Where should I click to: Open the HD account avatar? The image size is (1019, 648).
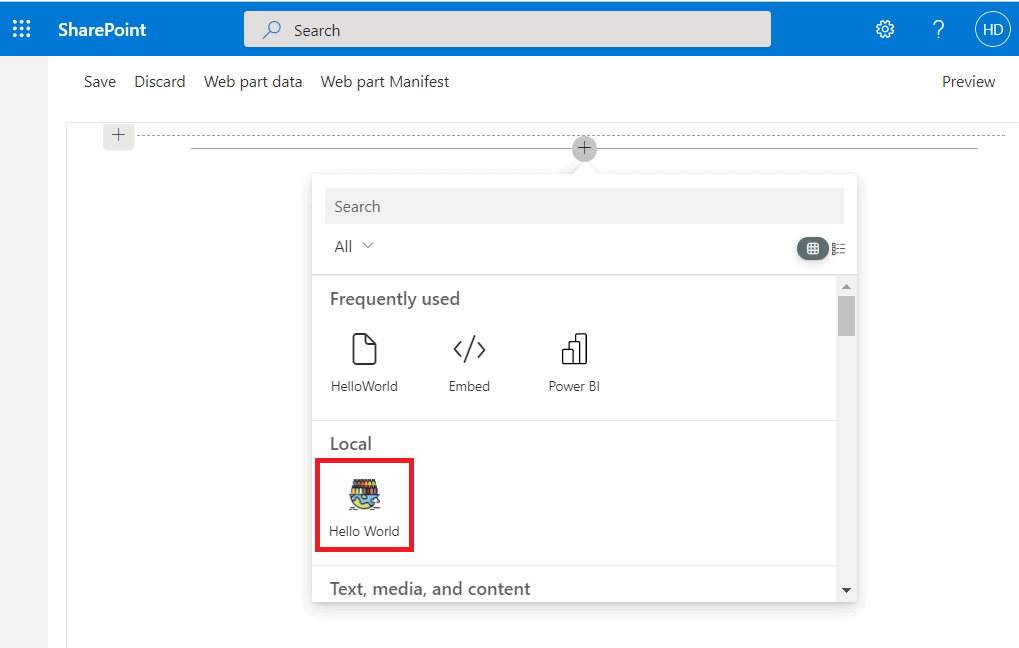click(992, 29)
